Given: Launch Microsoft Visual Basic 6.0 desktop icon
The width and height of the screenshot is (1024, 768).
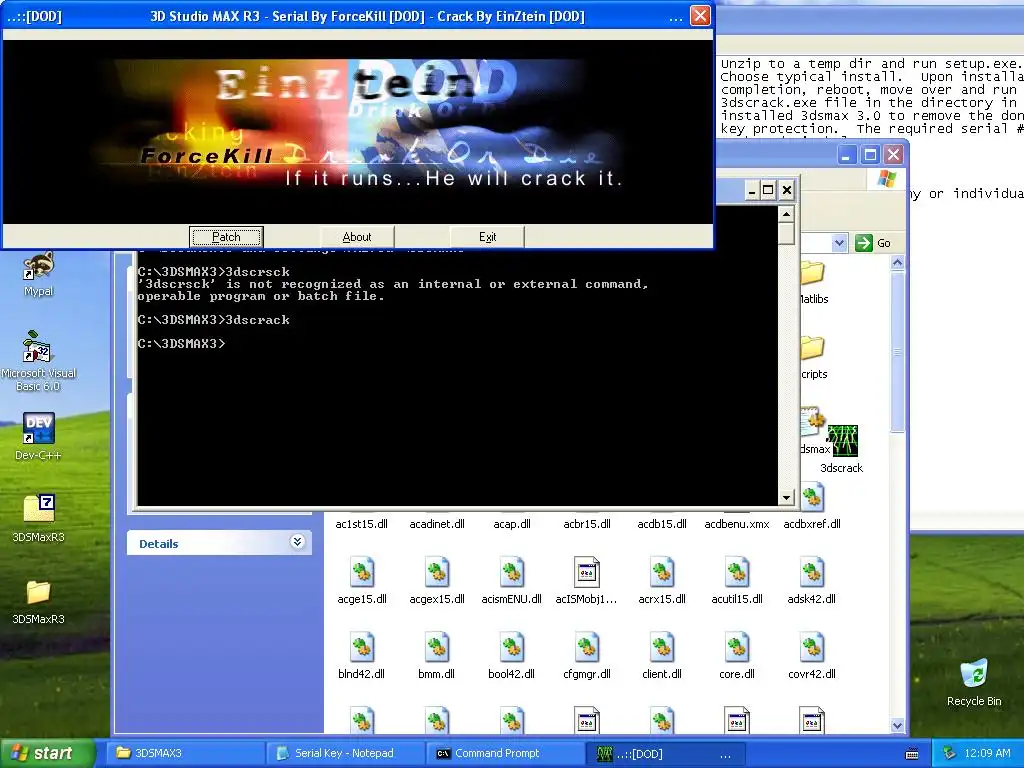Looking at the screenshot, I should point(39,361).
